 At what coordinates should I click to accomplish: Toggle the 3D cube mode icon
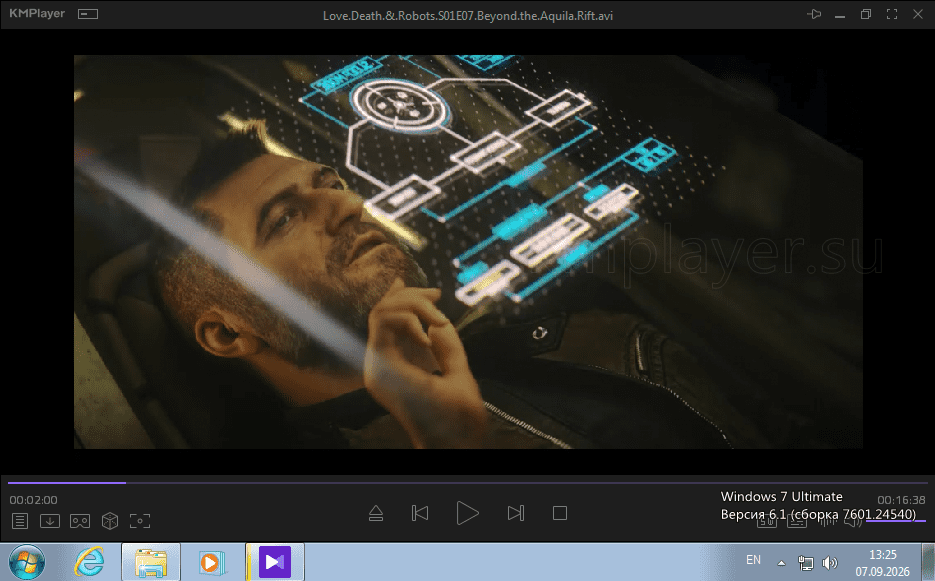110,521
